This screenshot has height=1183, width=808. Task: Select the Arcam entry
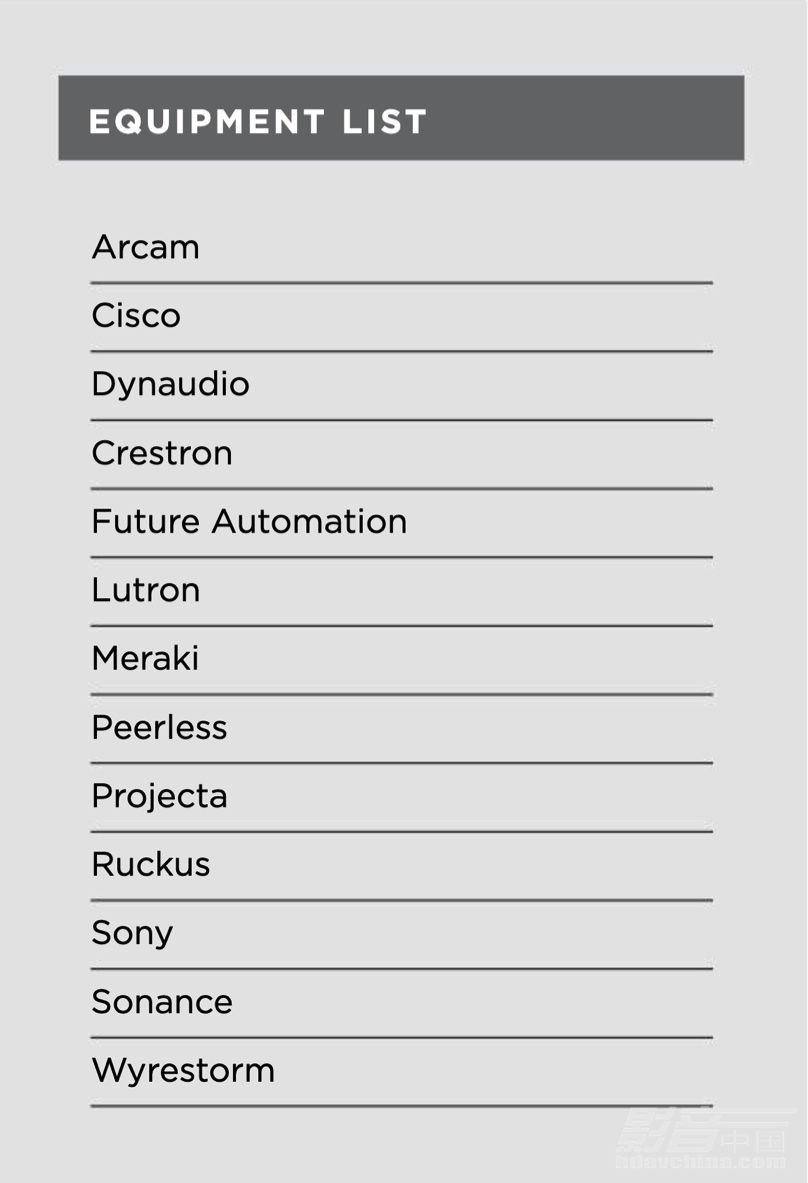tap(146, 247)
